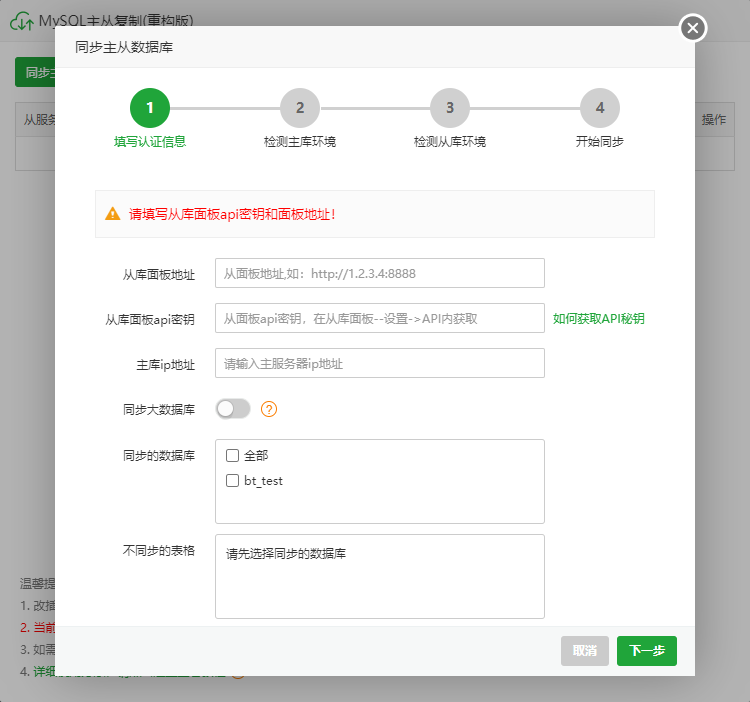The width and height of the screenshot is (750, 702).
Task: Click step 3 circle 检测从库环境
Action: click(450, 107)
